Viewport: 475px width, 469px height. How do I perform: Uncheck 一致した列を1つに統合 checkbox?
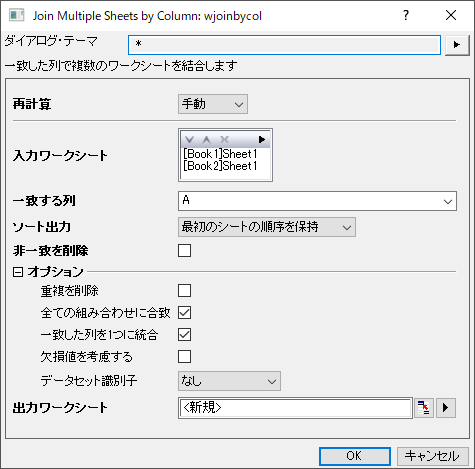184,335
